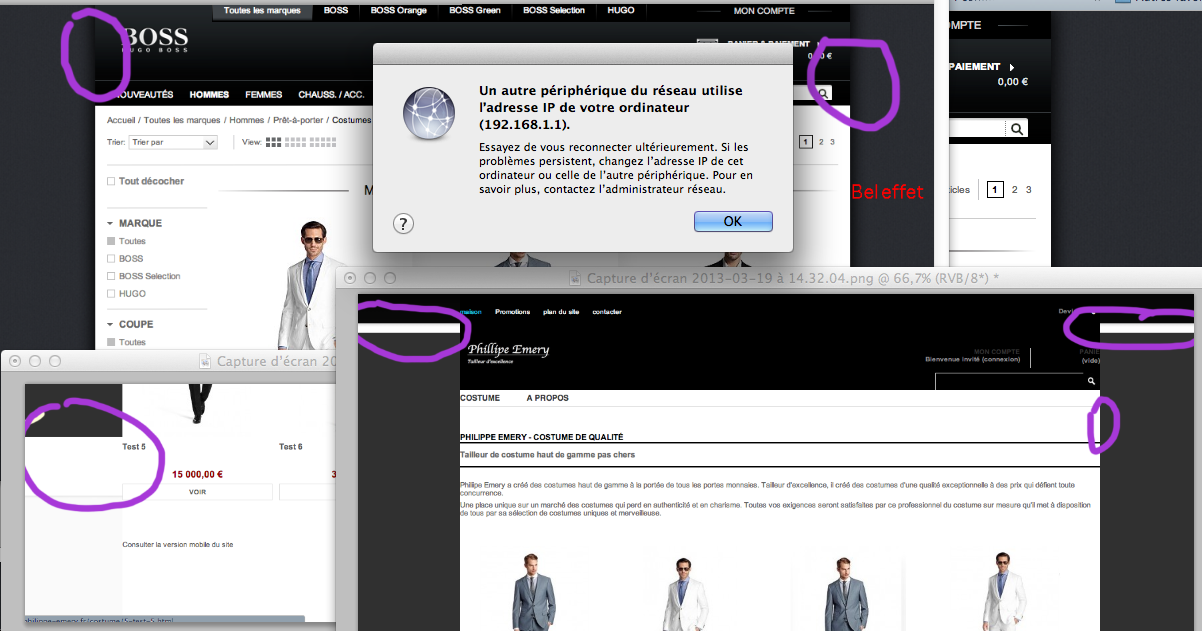This screenshot has width=1202, height=631.
Task: Tick the 'Tout décocher' checkbox
Action: 111,181
